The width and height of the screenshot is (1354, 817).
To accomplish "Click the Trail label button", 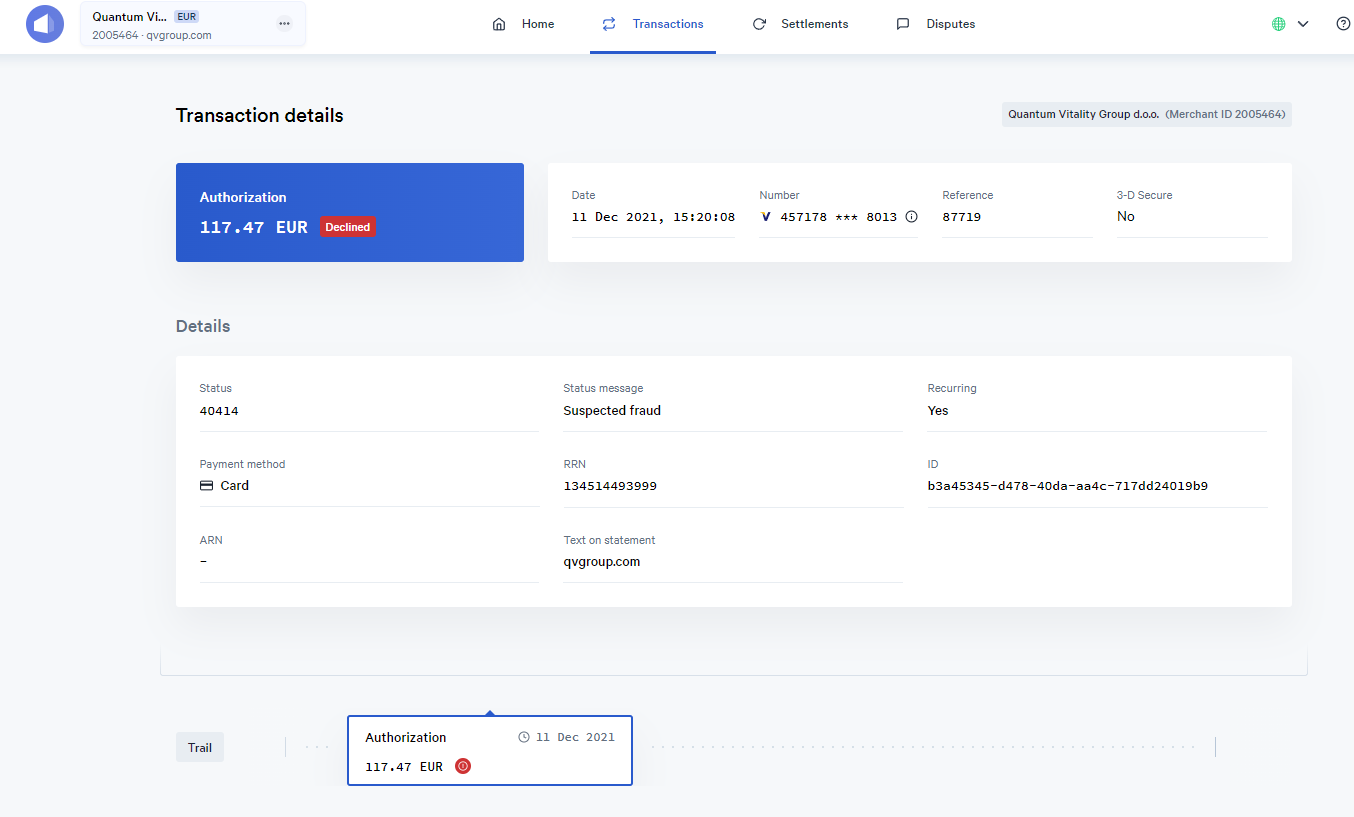I will click(x=200, y=748).
